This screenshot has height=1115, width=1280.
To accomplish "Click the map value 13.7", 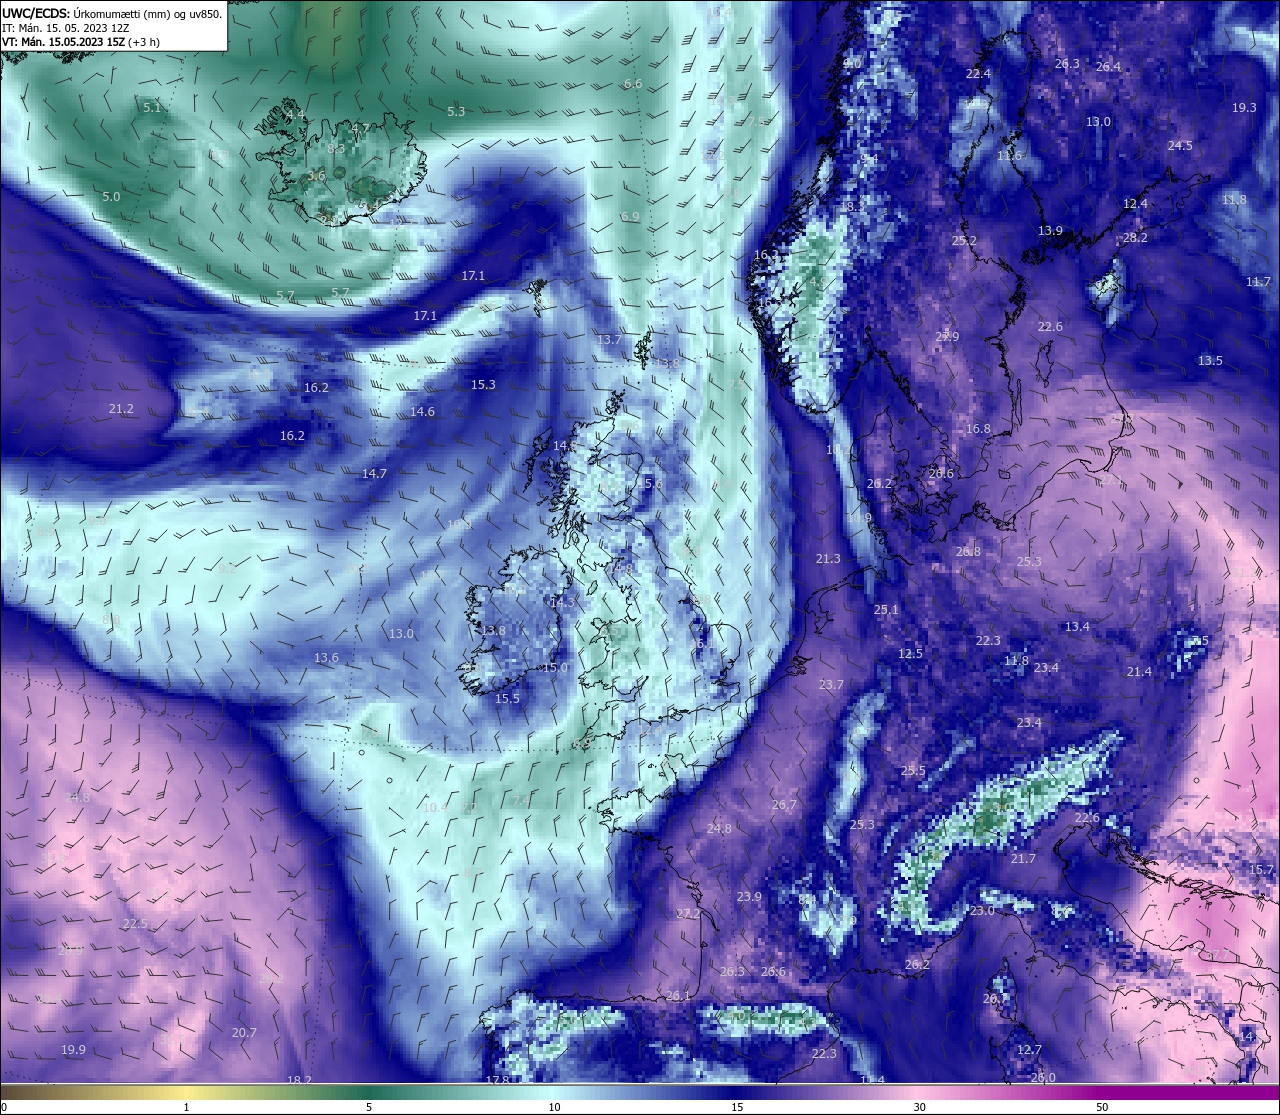I will pos(609,340).
